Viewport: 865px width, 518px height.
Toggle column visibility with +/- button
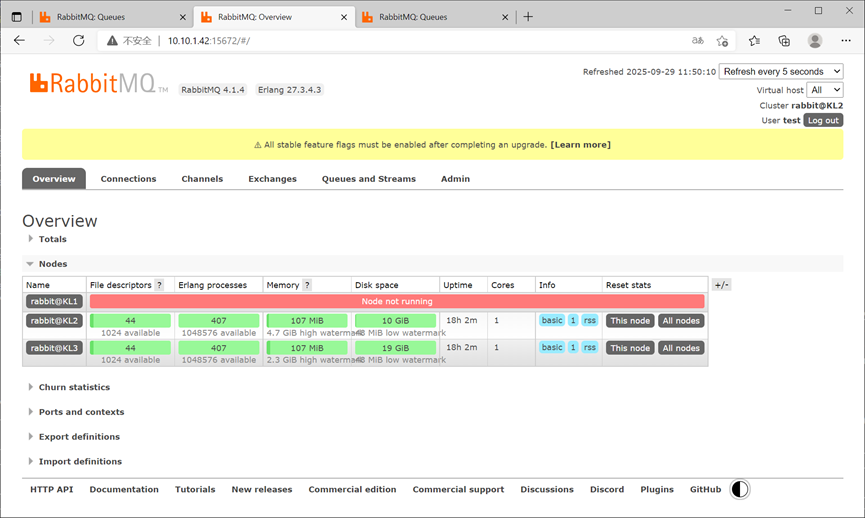(722, 285)
